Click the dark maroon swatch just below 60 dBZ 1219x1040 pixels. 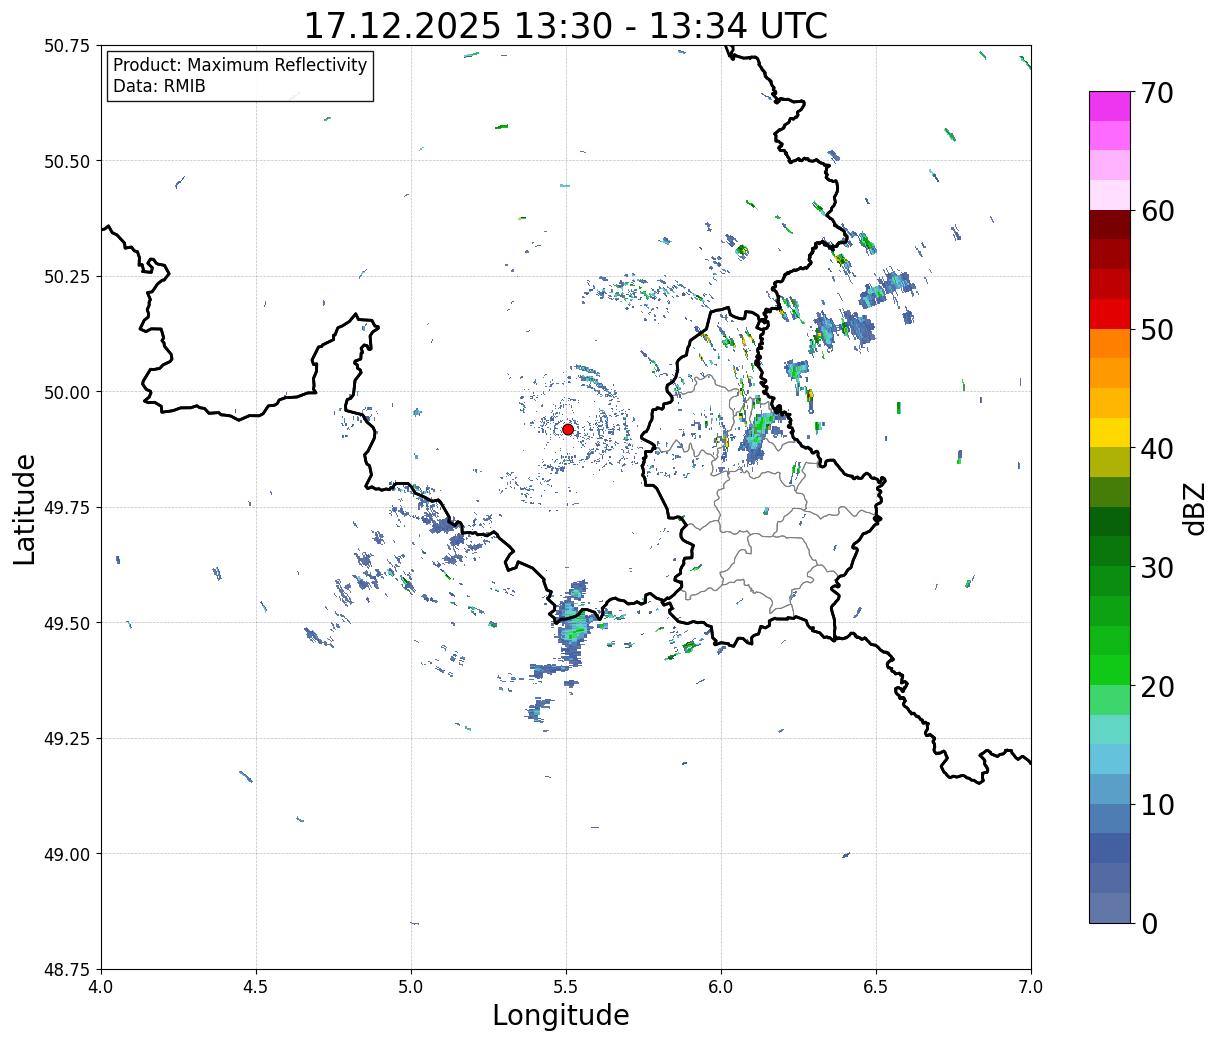[1110, 225]
